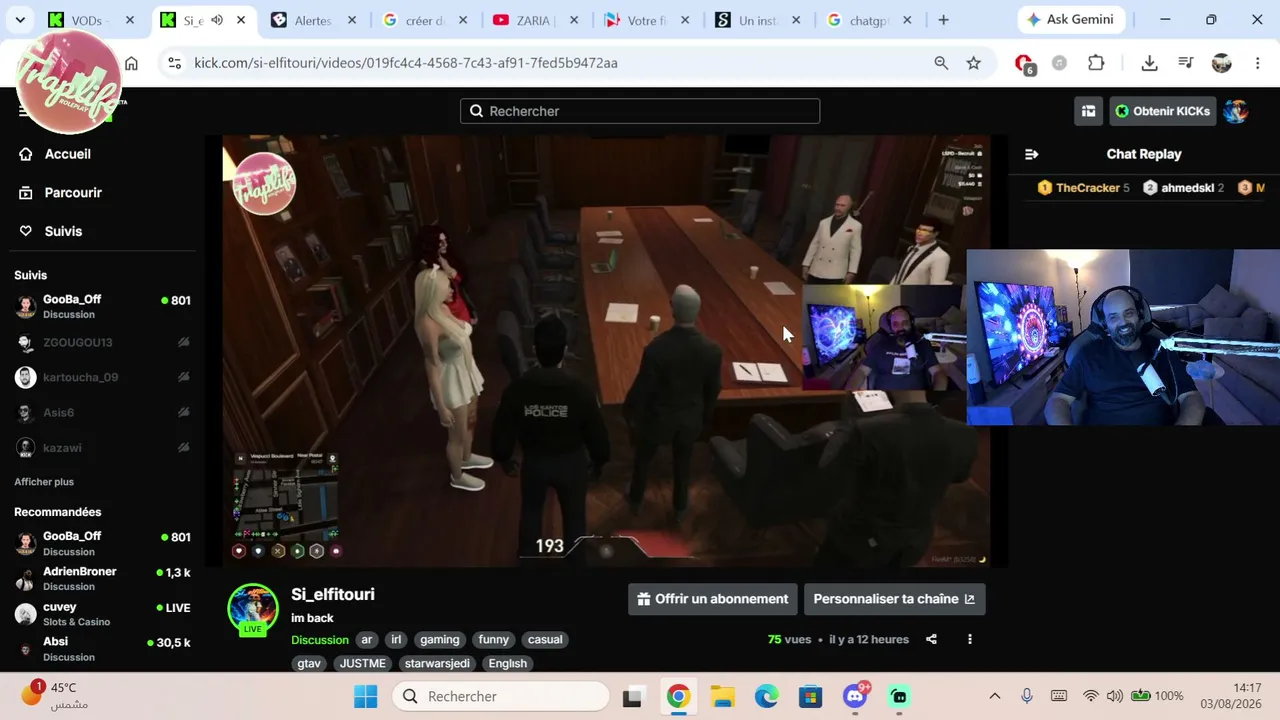Viewport: 1280px width, 720px height.
Task: Open the recommended channel cuvey
Action: point(102,613)
